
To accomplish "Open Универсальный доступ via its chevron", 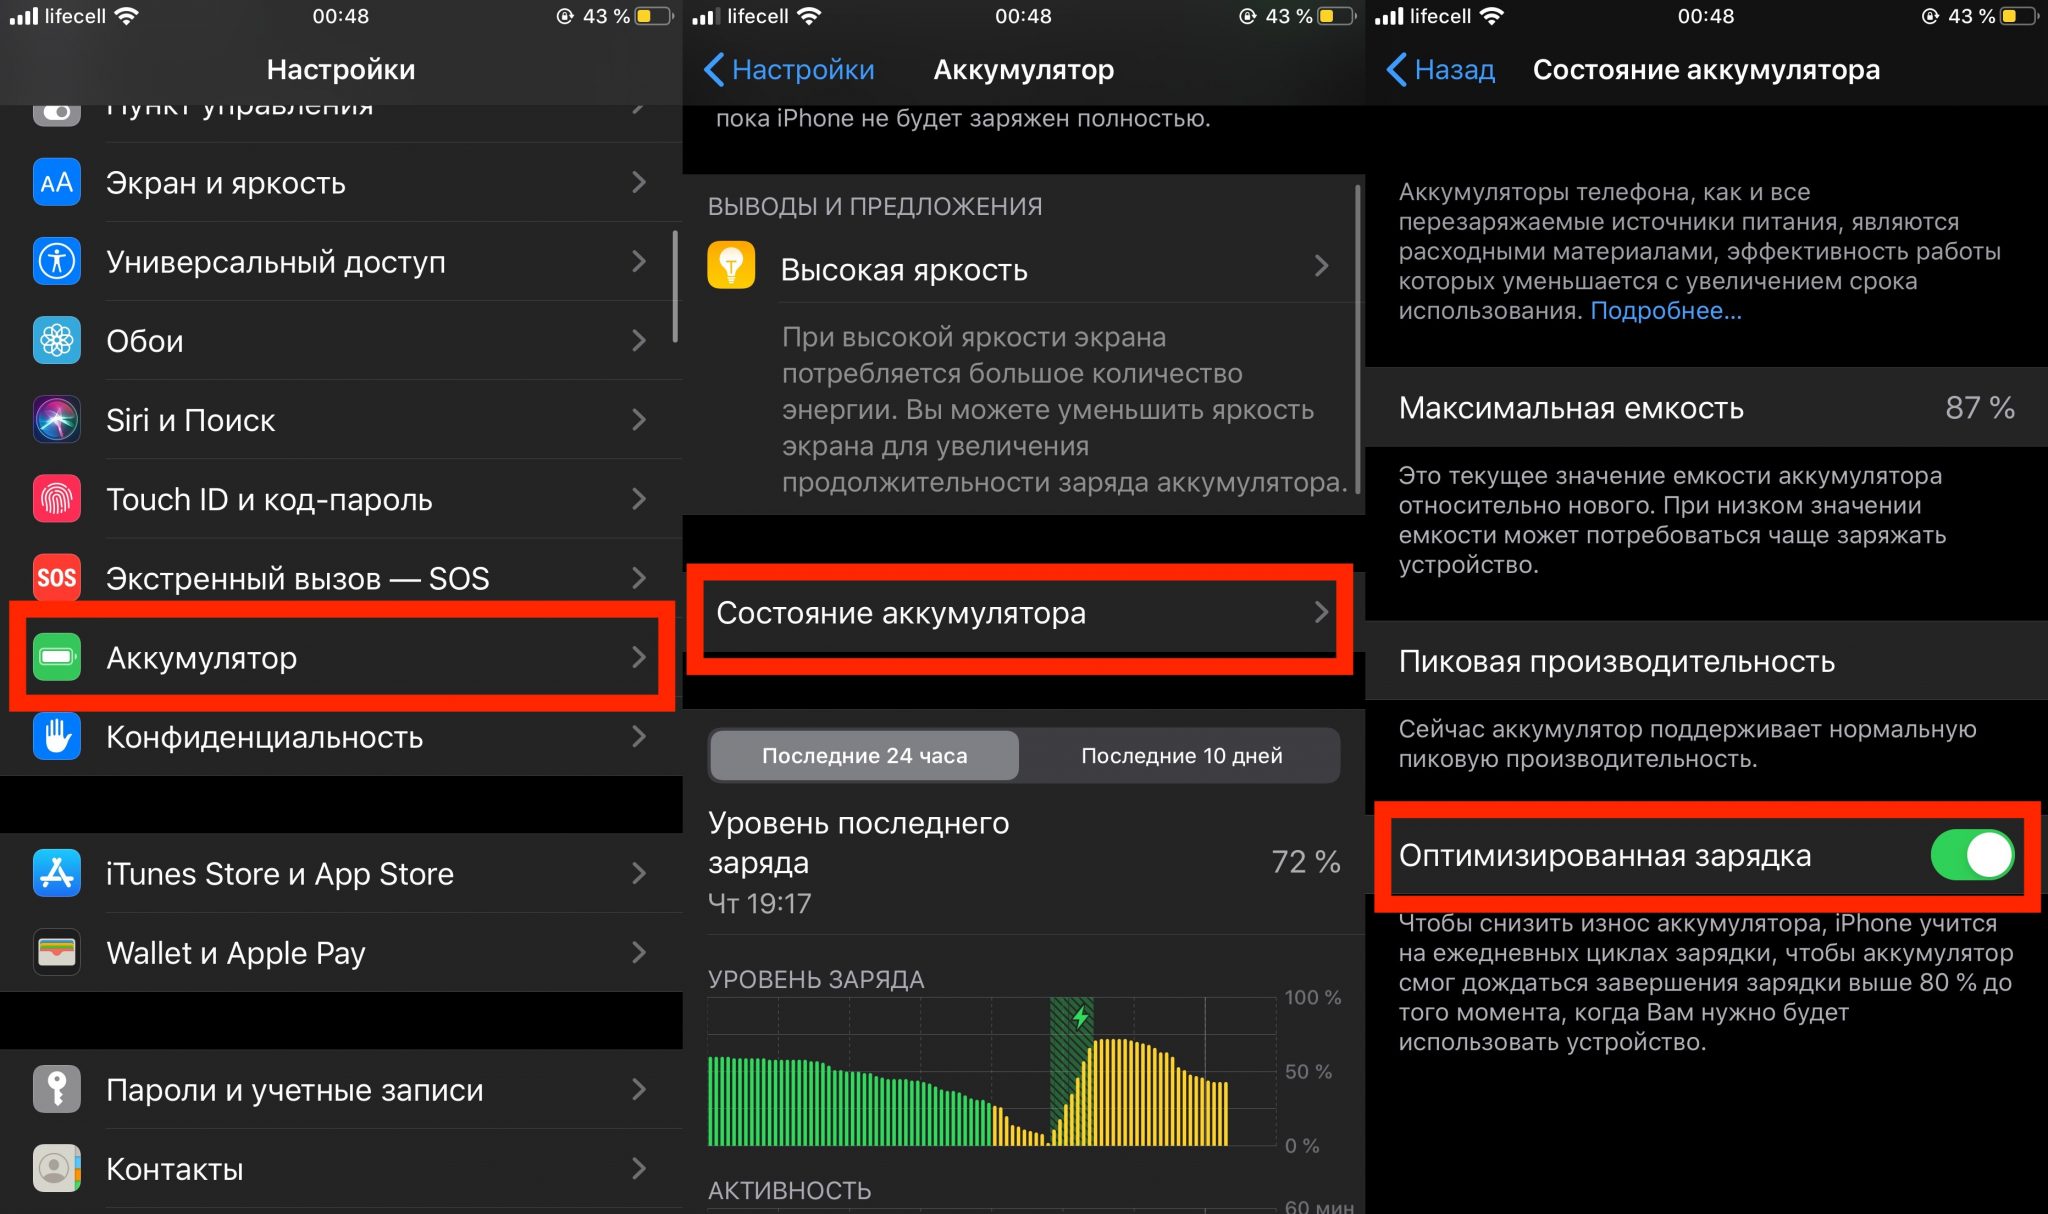I will [x=639, y=261].
